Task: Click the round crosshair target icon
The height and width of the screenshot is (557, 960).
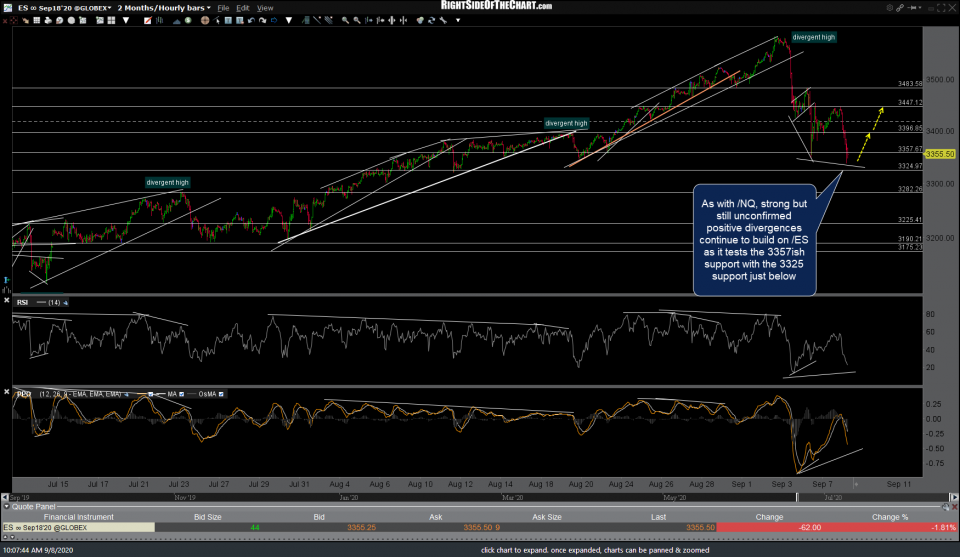Action: click(205, 20)
